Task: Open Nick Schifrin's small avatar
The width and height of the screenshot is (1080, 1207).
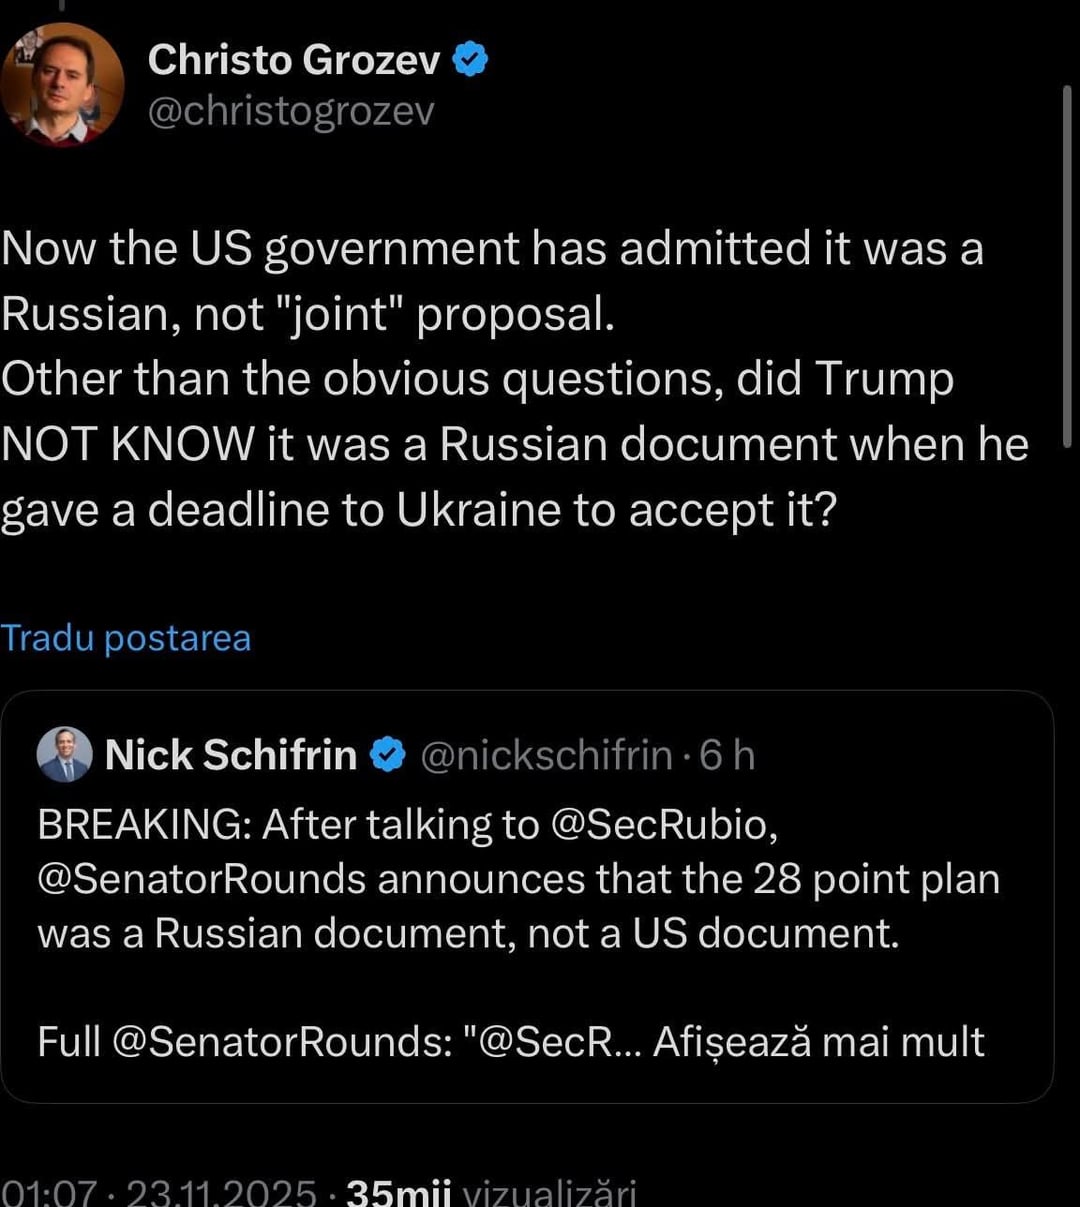Action: pos(64,755)
